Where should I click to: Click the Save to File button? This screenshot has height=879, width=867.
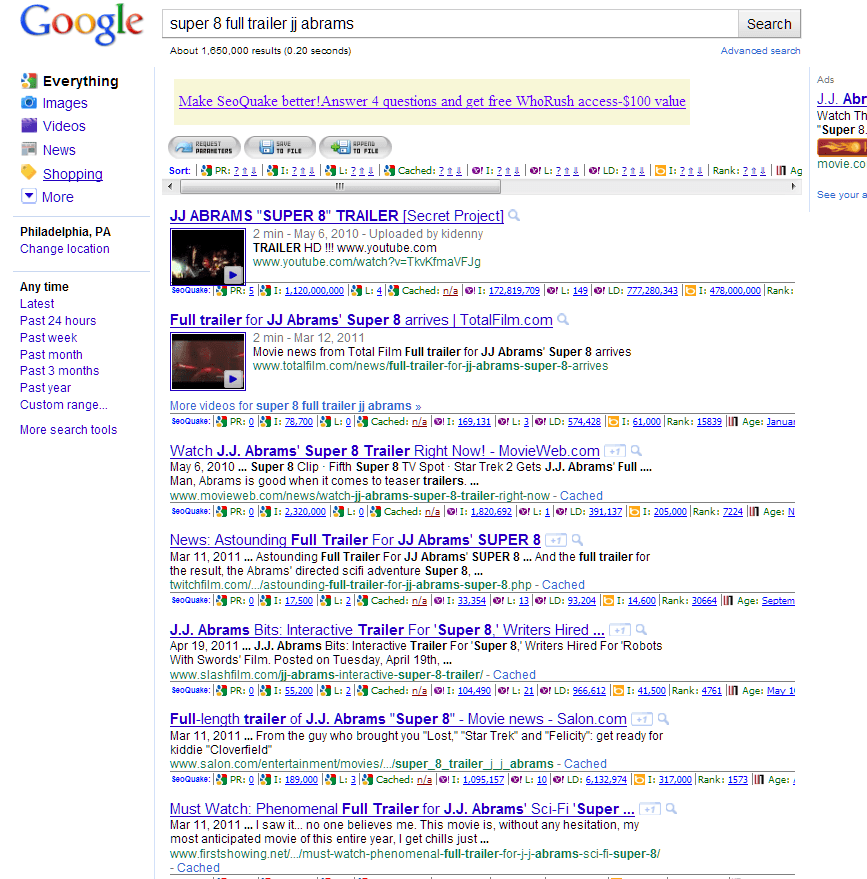[x=279, y=148]
